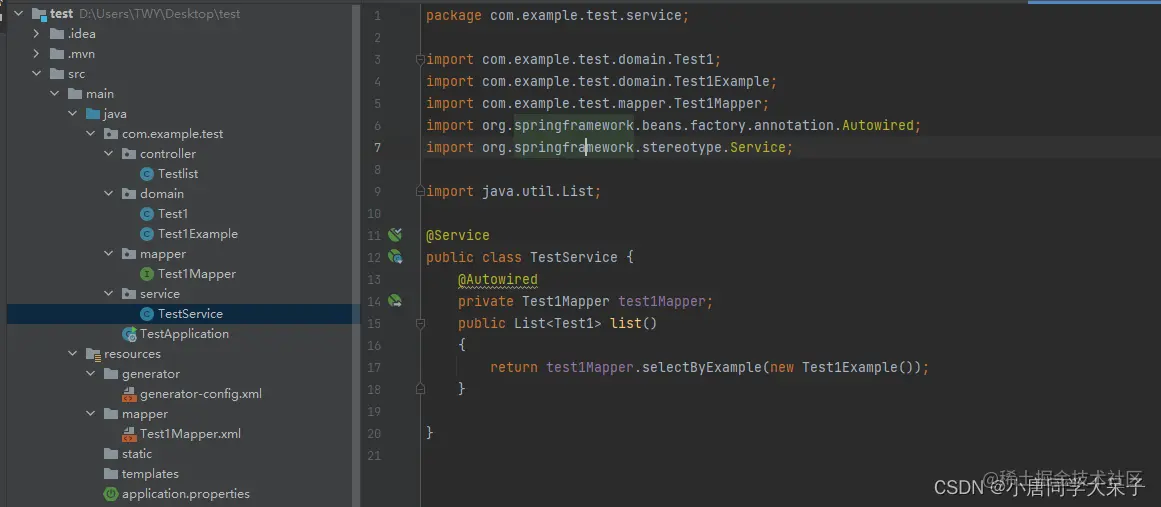The image size is (1161, 507).
Task: Collapse the test project root node
Action: click(19, 13)
